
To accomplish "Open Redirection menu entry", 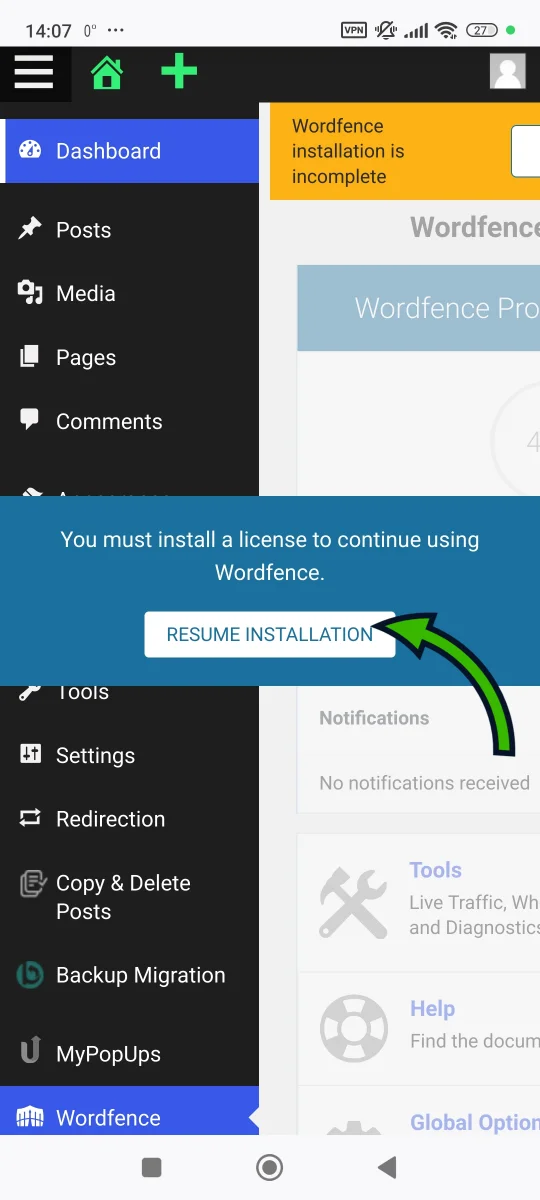I will click(x=130, y=819).
